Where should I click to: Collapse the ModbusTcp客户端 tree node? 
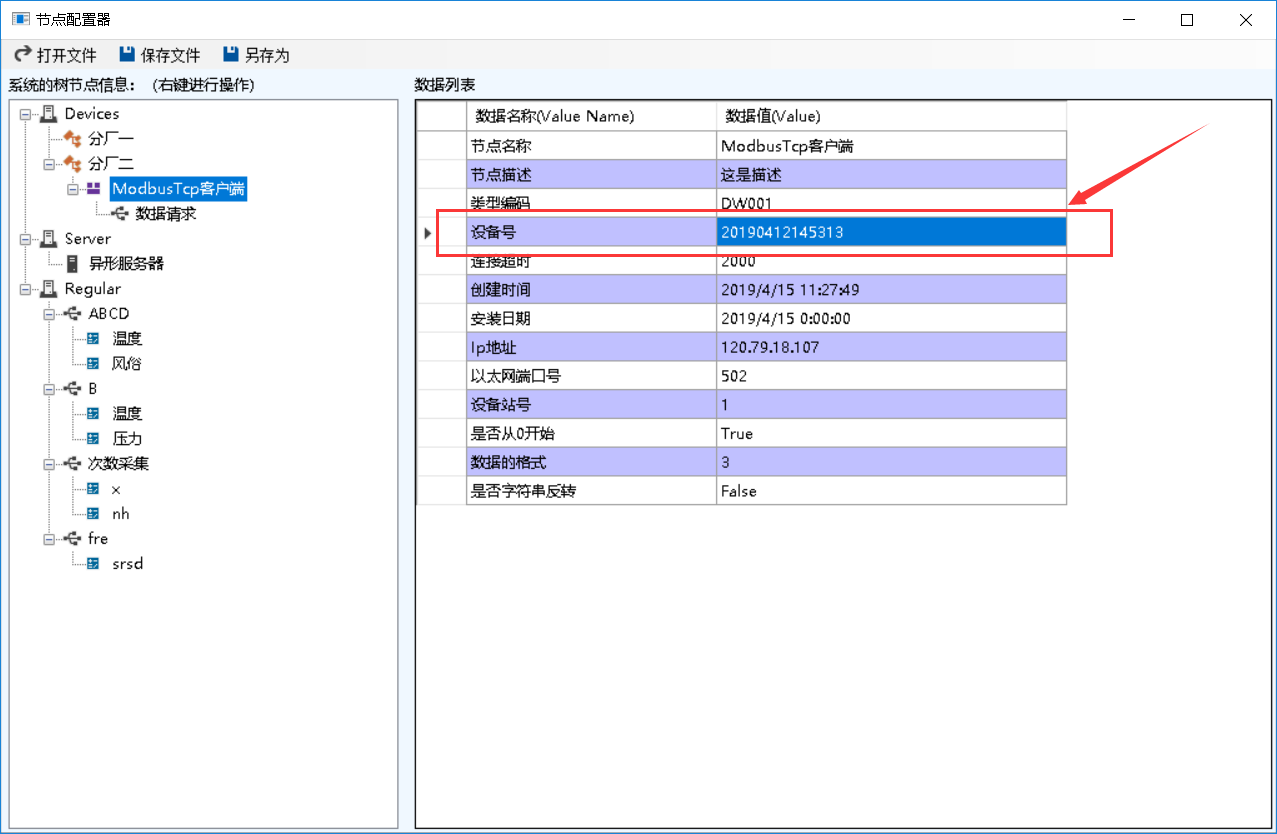(73, 189)
